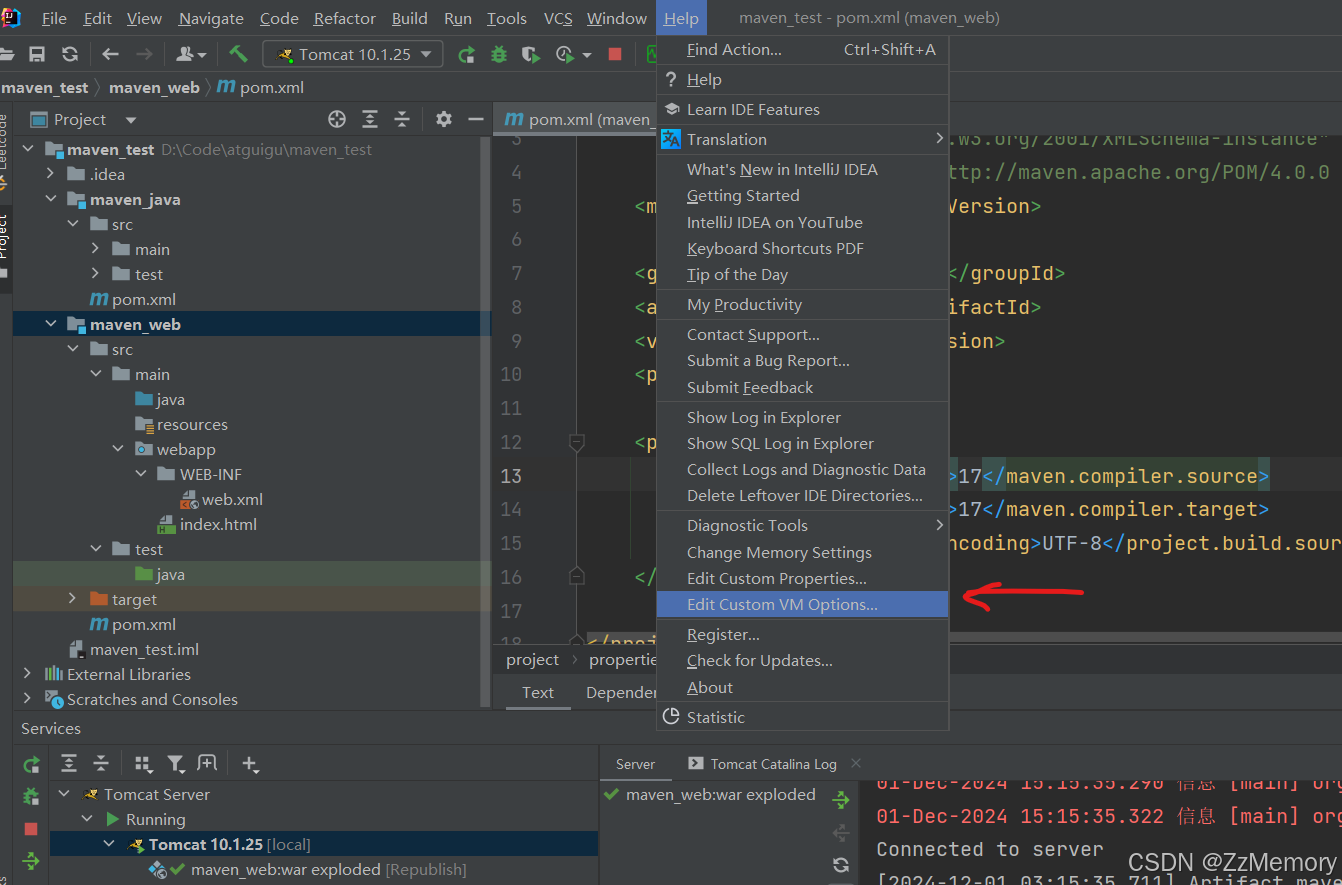
Task: Click the Group By icon in Services toolbar
Action: [143, 764]
